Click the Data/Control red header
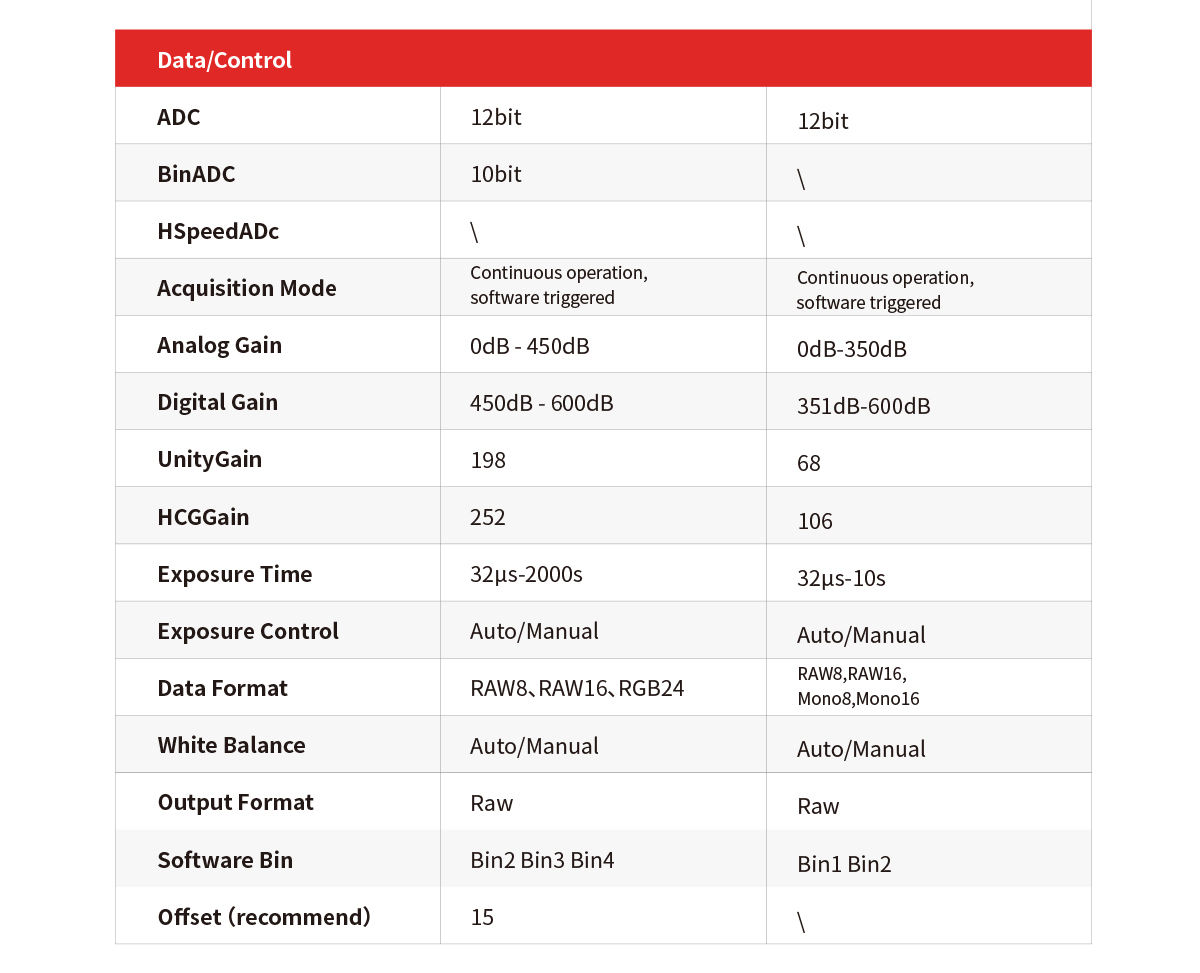This screenshot has width=1200, height=973. coord(603,58)
